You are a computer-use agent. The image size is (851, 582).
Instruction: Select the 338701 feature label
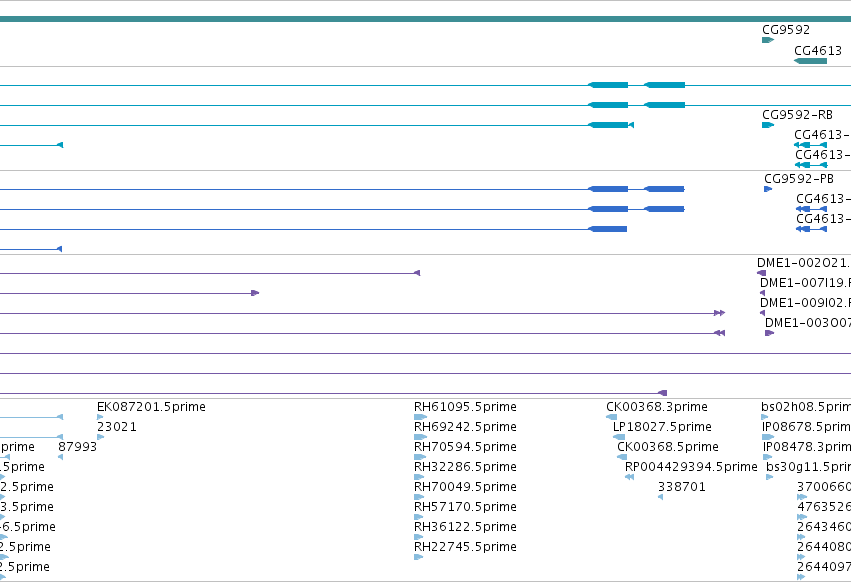coord(682,486)
